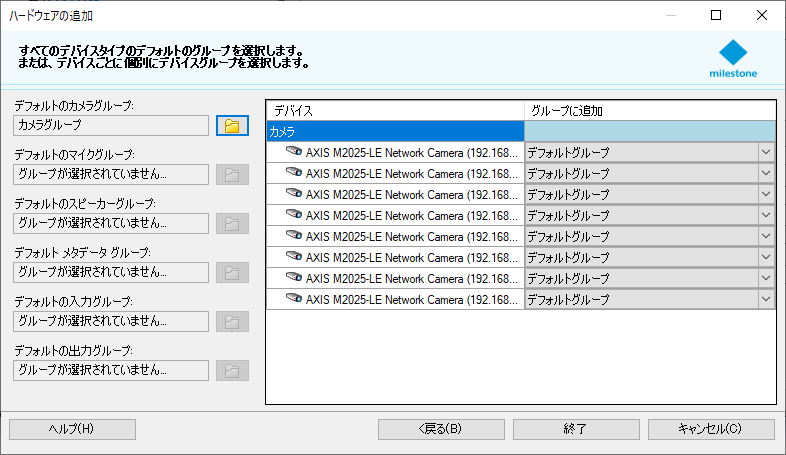This screenshot has height=455, width=786.
Task: Click folder icon beside デフォルトのマイクグループ field
Action: point(232,174)
